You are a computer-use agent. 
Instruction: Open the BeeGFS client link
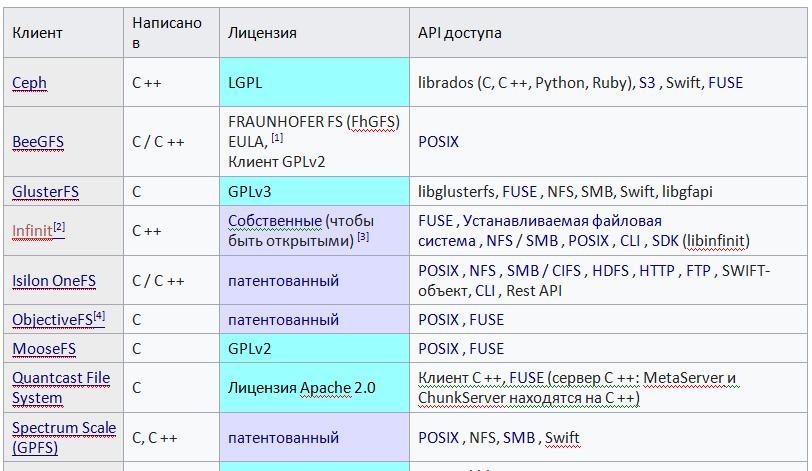point(38,142)
